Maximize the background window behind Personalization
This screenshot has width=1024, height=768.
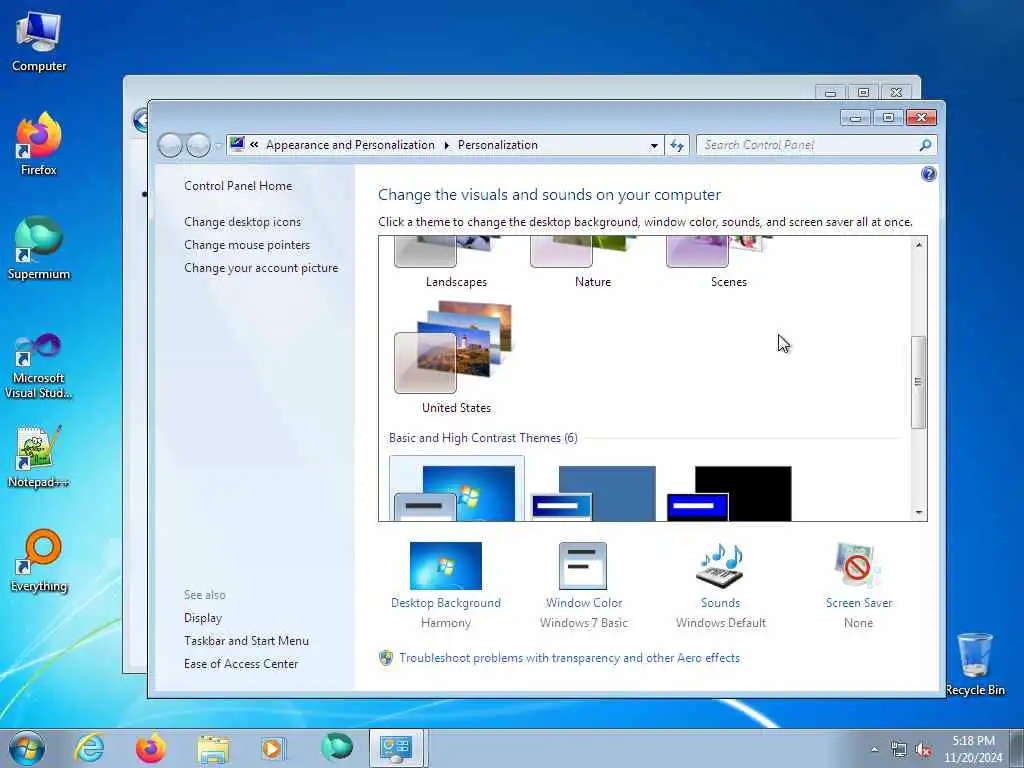click(863, 93)
